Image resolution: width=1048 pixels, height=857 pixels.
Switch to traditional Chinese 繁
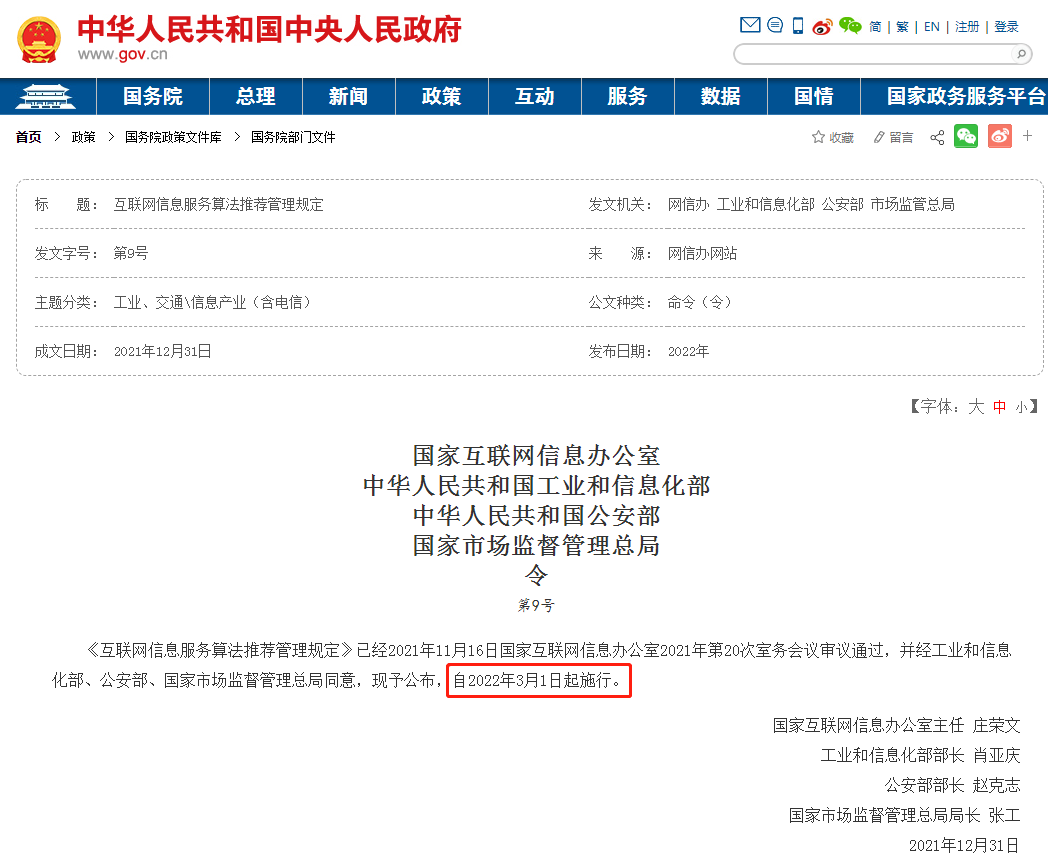(x=902, y=27)
